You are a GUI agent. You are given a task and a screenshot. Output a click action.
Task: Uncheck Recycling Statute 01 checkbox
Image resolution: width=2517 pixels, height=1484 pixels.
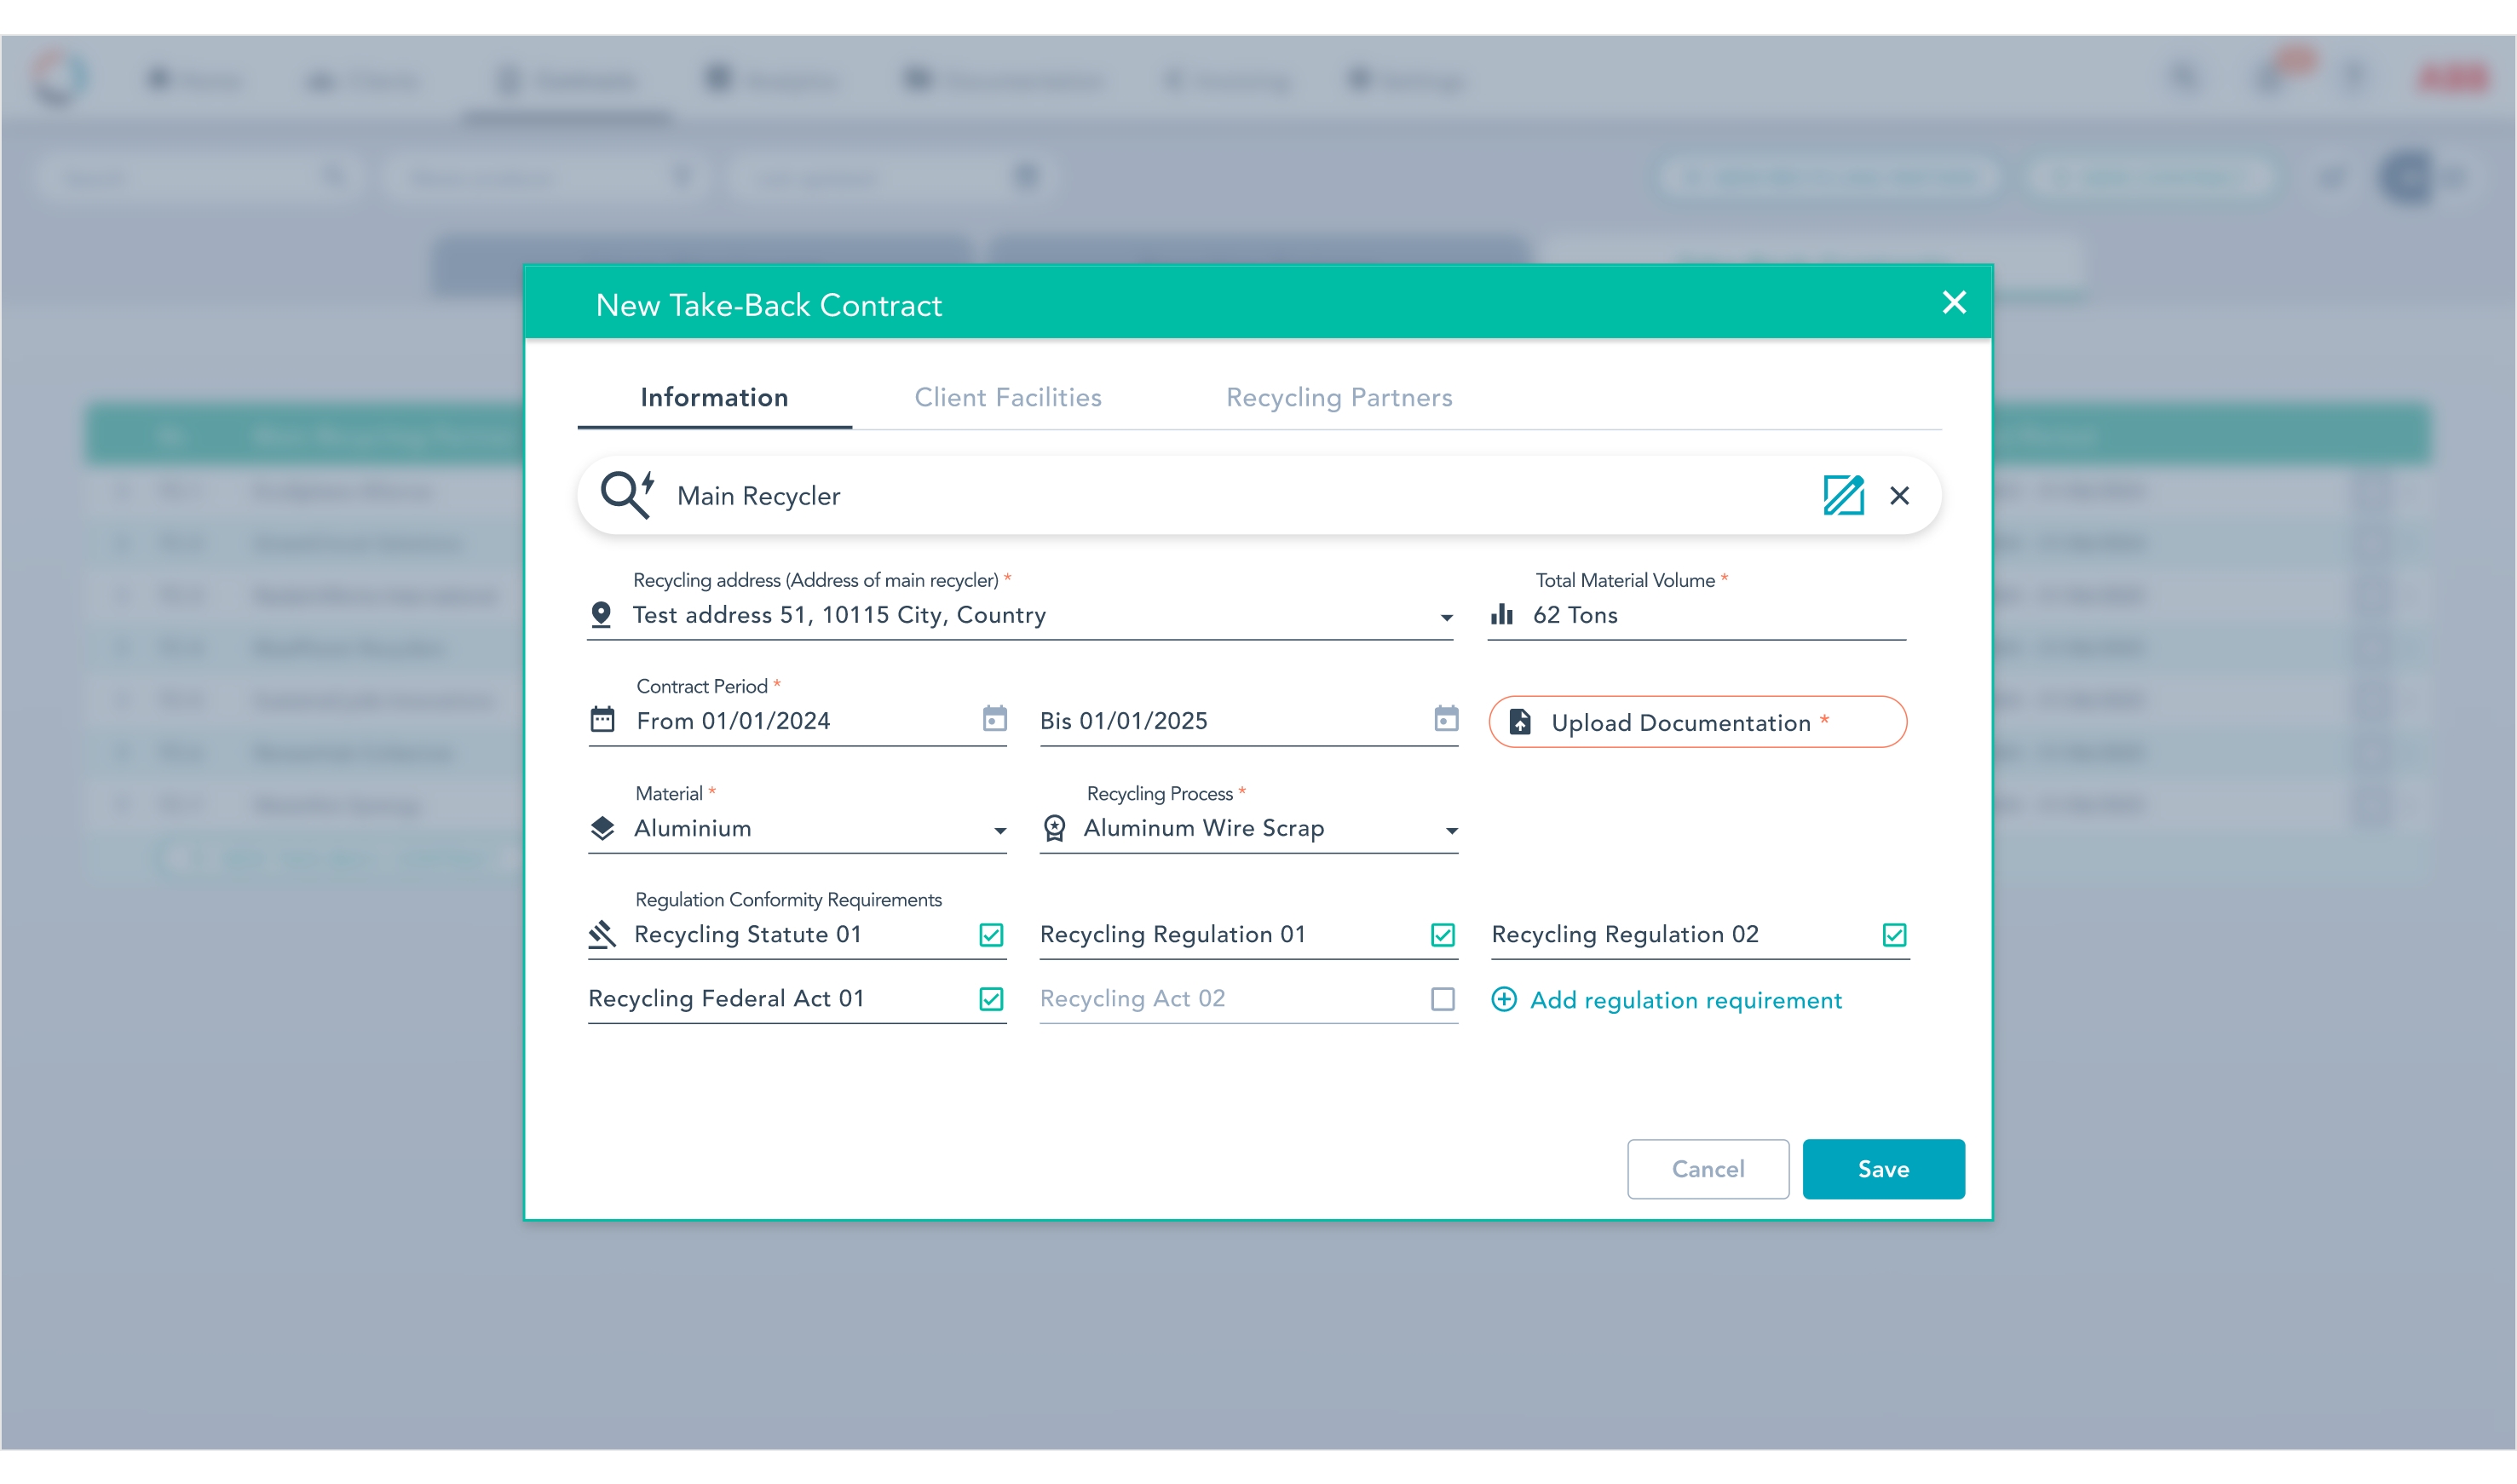click(x=990, y=934)
